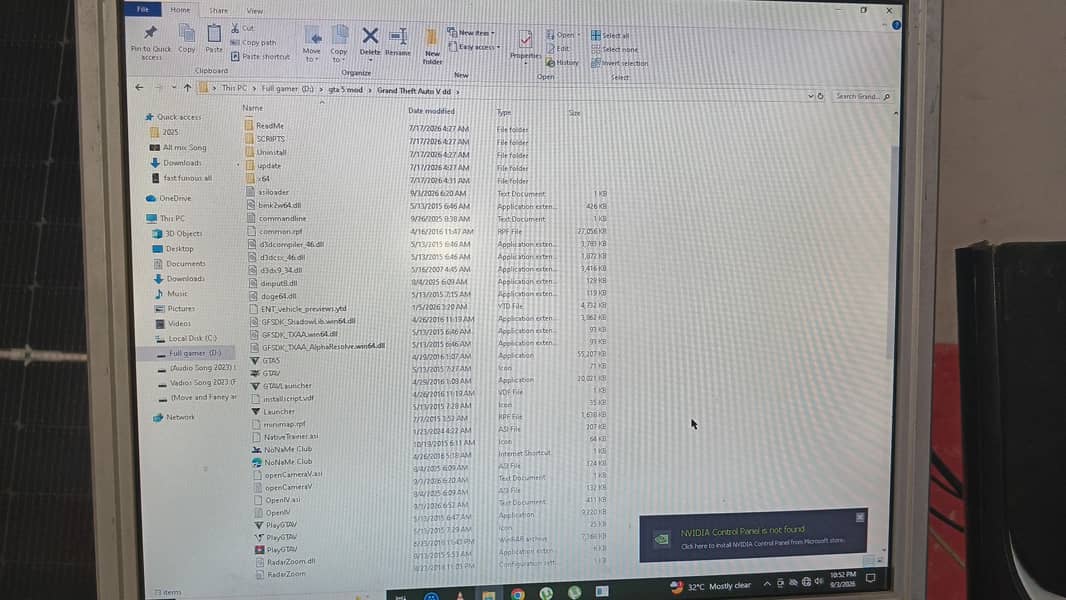Open All mix Song quick access

click(x=178, y=147)
